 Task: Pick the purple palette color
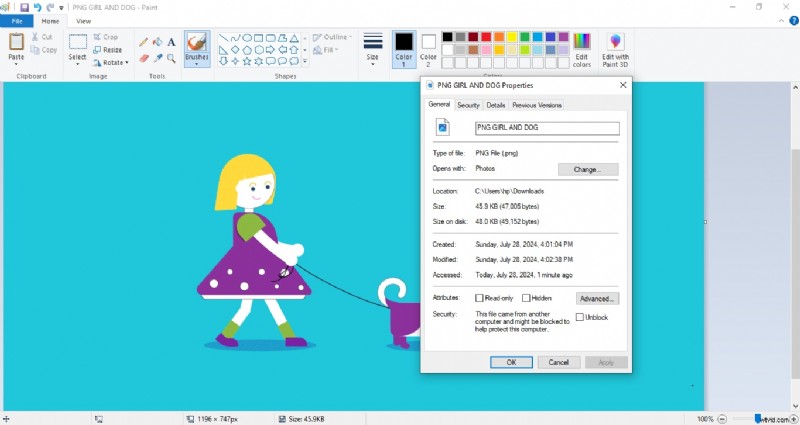click(x=563, y=37)
